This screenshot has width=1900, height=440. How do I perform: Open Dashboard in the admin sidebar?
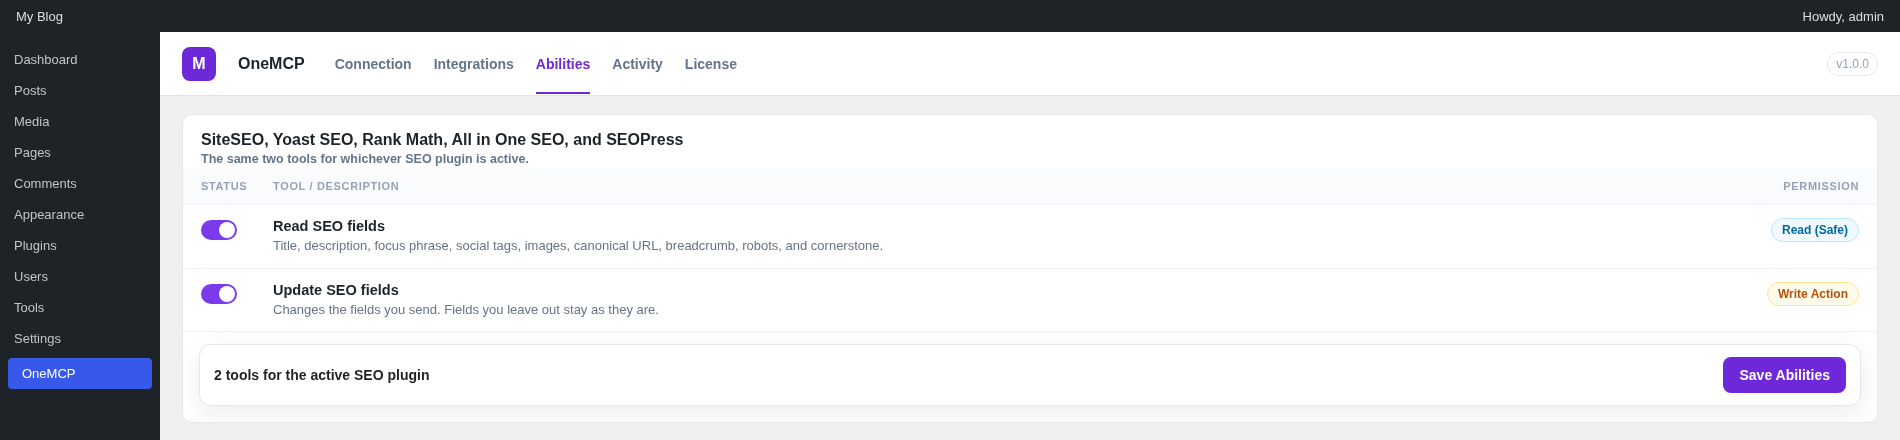tap(80, 60)
